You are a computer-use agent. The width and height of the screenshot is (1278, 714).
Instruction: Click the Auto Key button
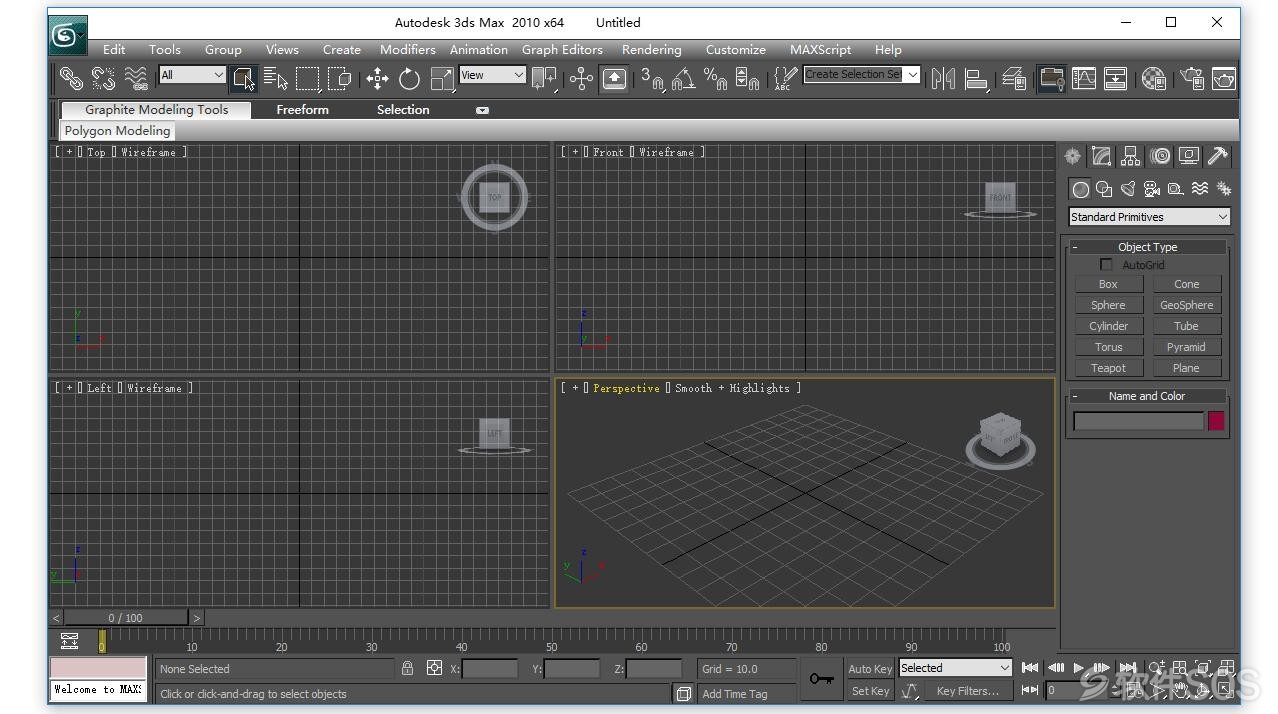click(870, 669)
